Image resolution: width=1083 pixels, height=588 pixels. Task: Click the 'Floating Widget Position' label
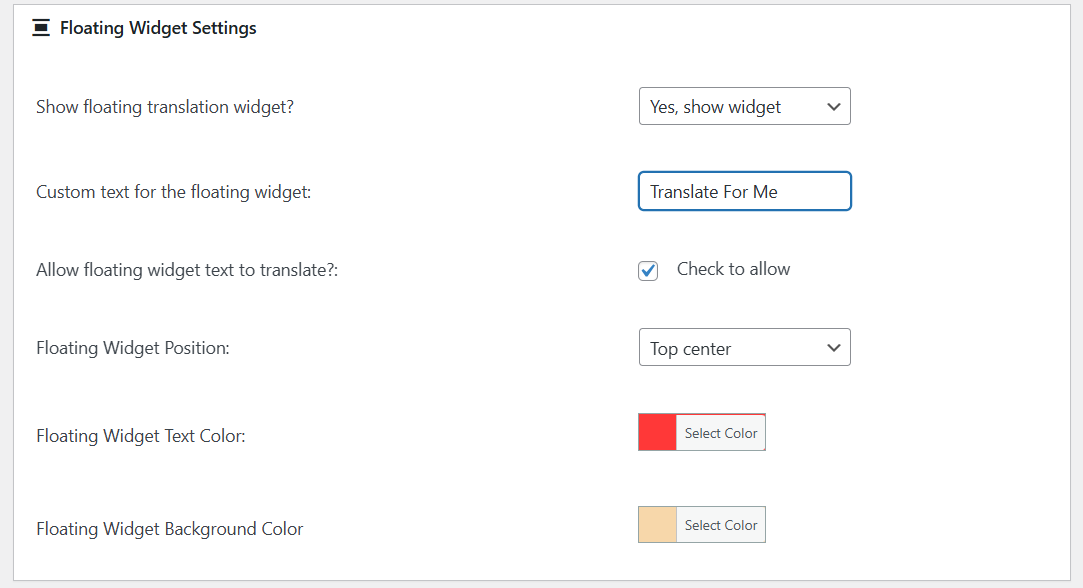click(133, 348)
